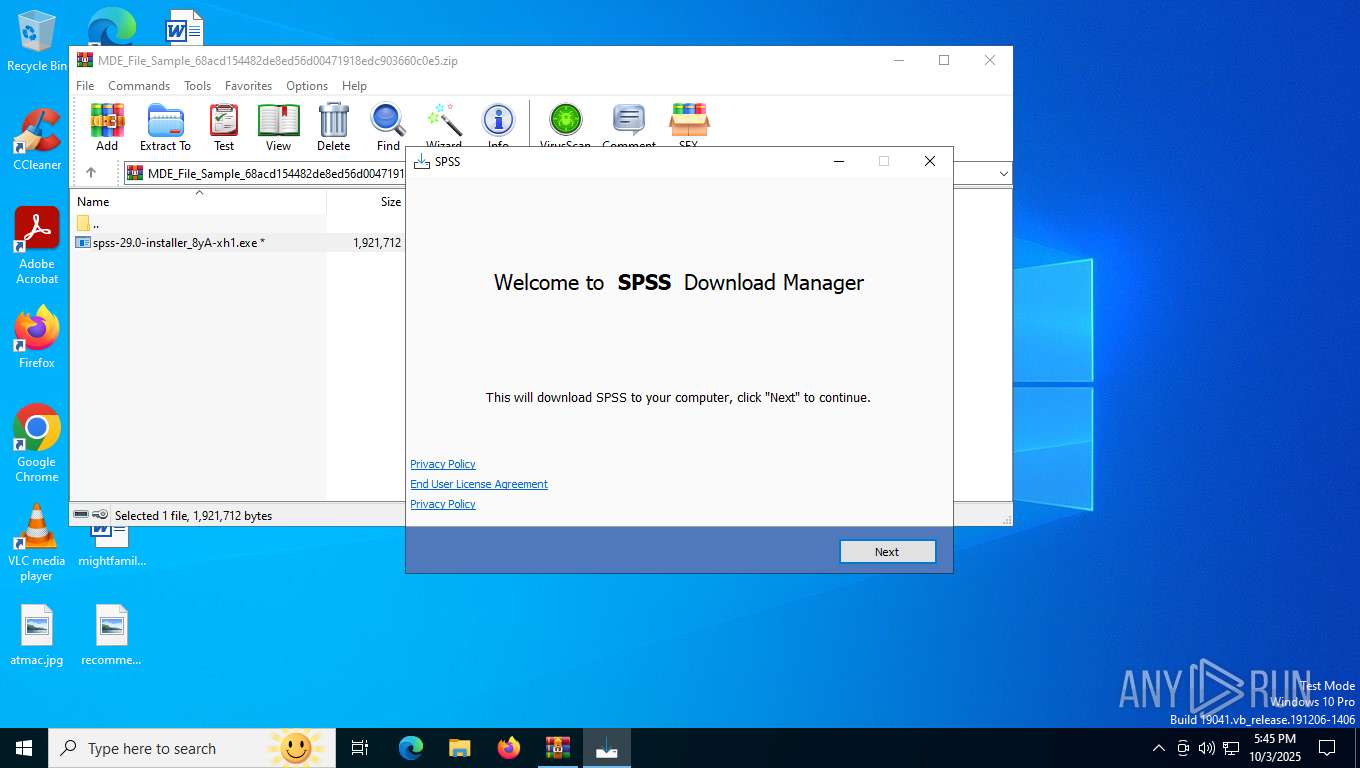Open the Recycle Bin desktop icon
The width and height of the screenshot is (1360, 768).
click(37, 41)
